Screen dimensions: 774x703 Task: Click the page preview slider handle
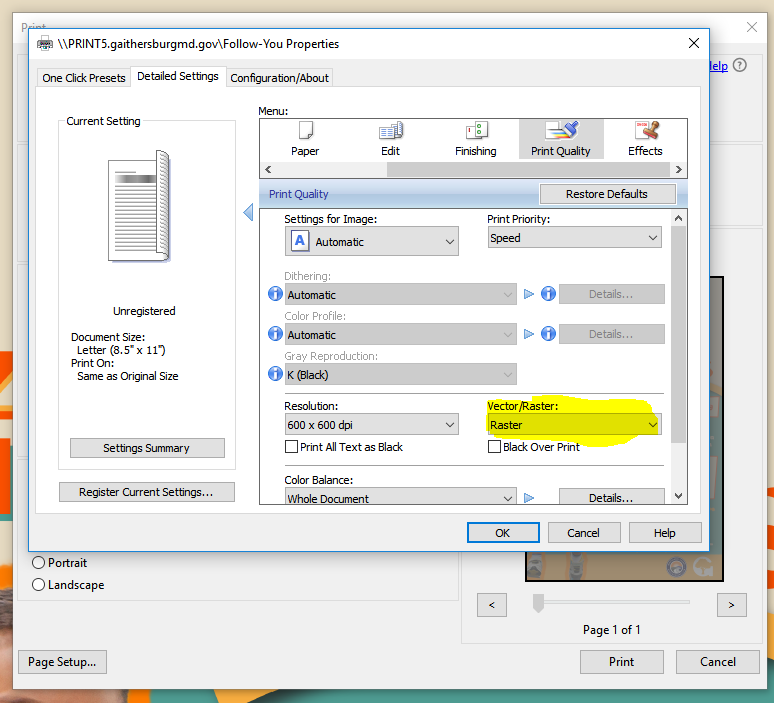[538, 602]
